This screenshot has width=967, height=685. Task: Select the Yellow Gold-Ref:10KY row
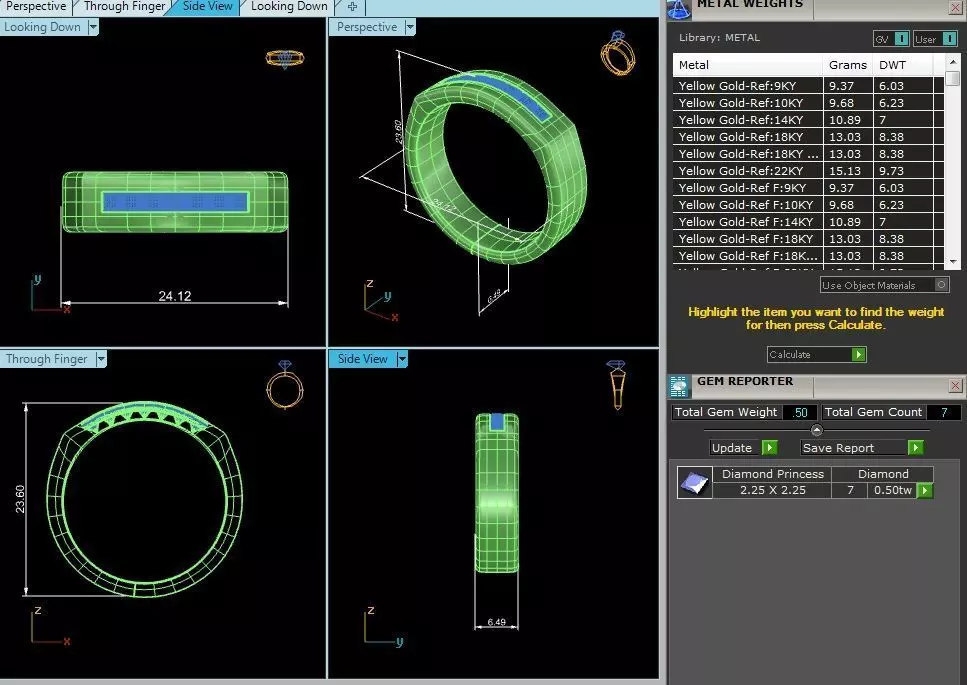pyautogui.click(x=808, y=103)
